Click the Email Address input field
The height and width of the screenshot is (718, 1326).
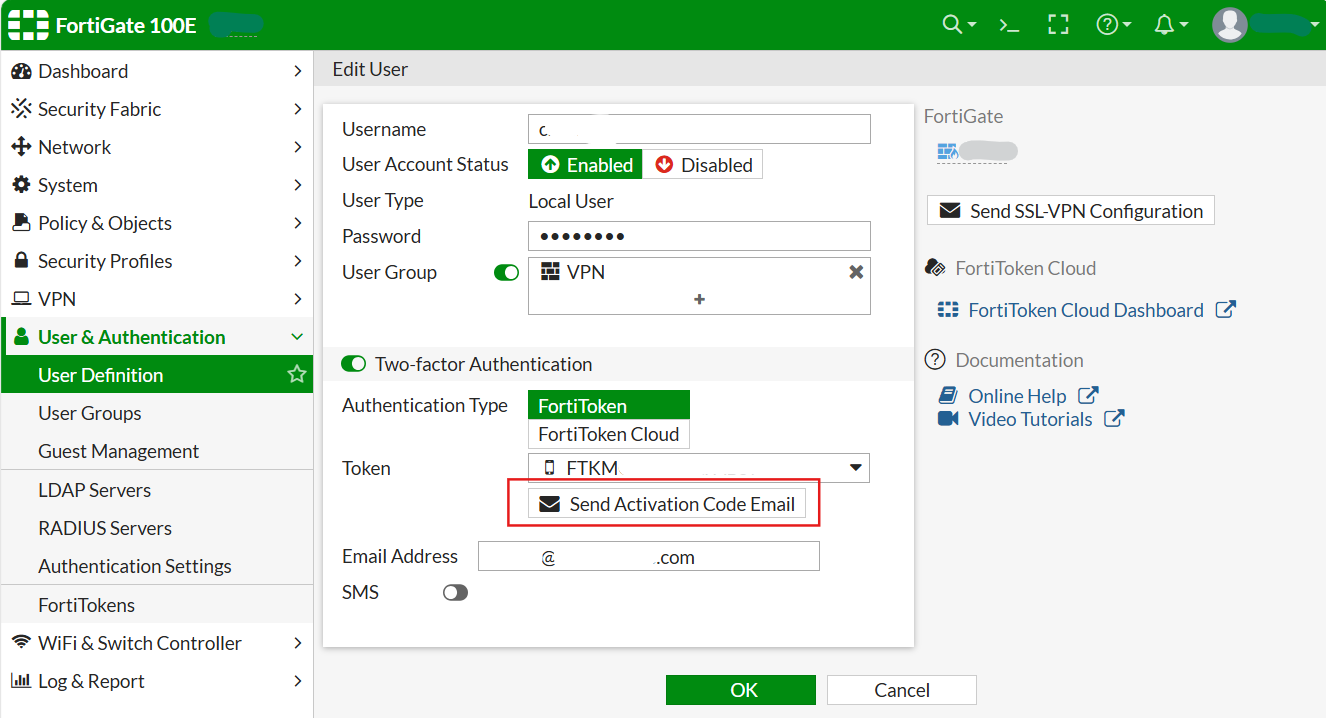coord(649,556)
